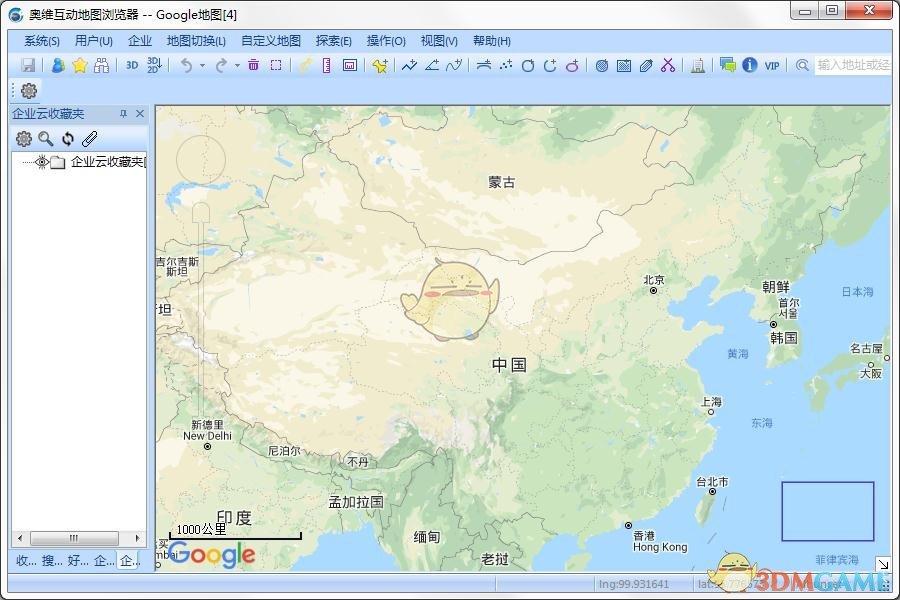Viewport: 900px width, 600px height.
Task: Click the VIP toolbar icon
Action: [771, 65]
